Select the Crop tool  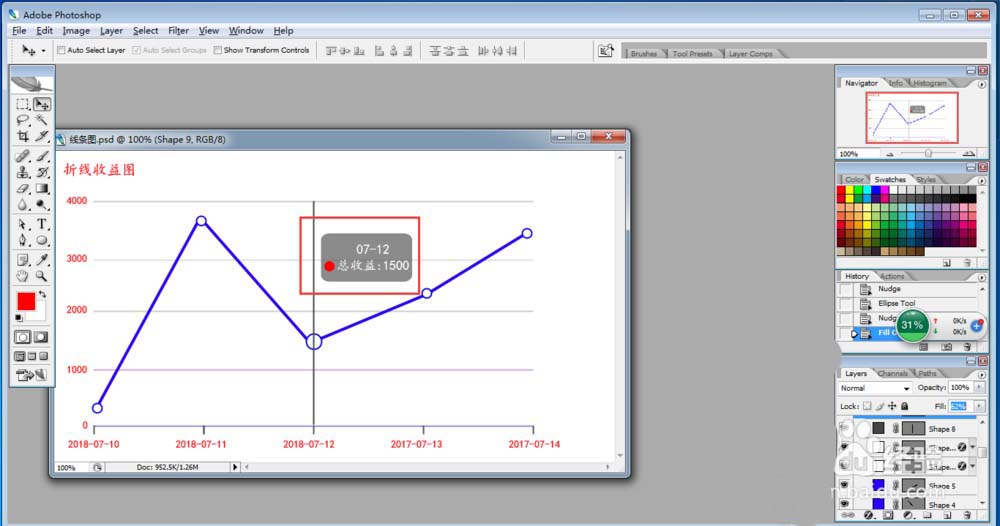(x=22, y=136)
